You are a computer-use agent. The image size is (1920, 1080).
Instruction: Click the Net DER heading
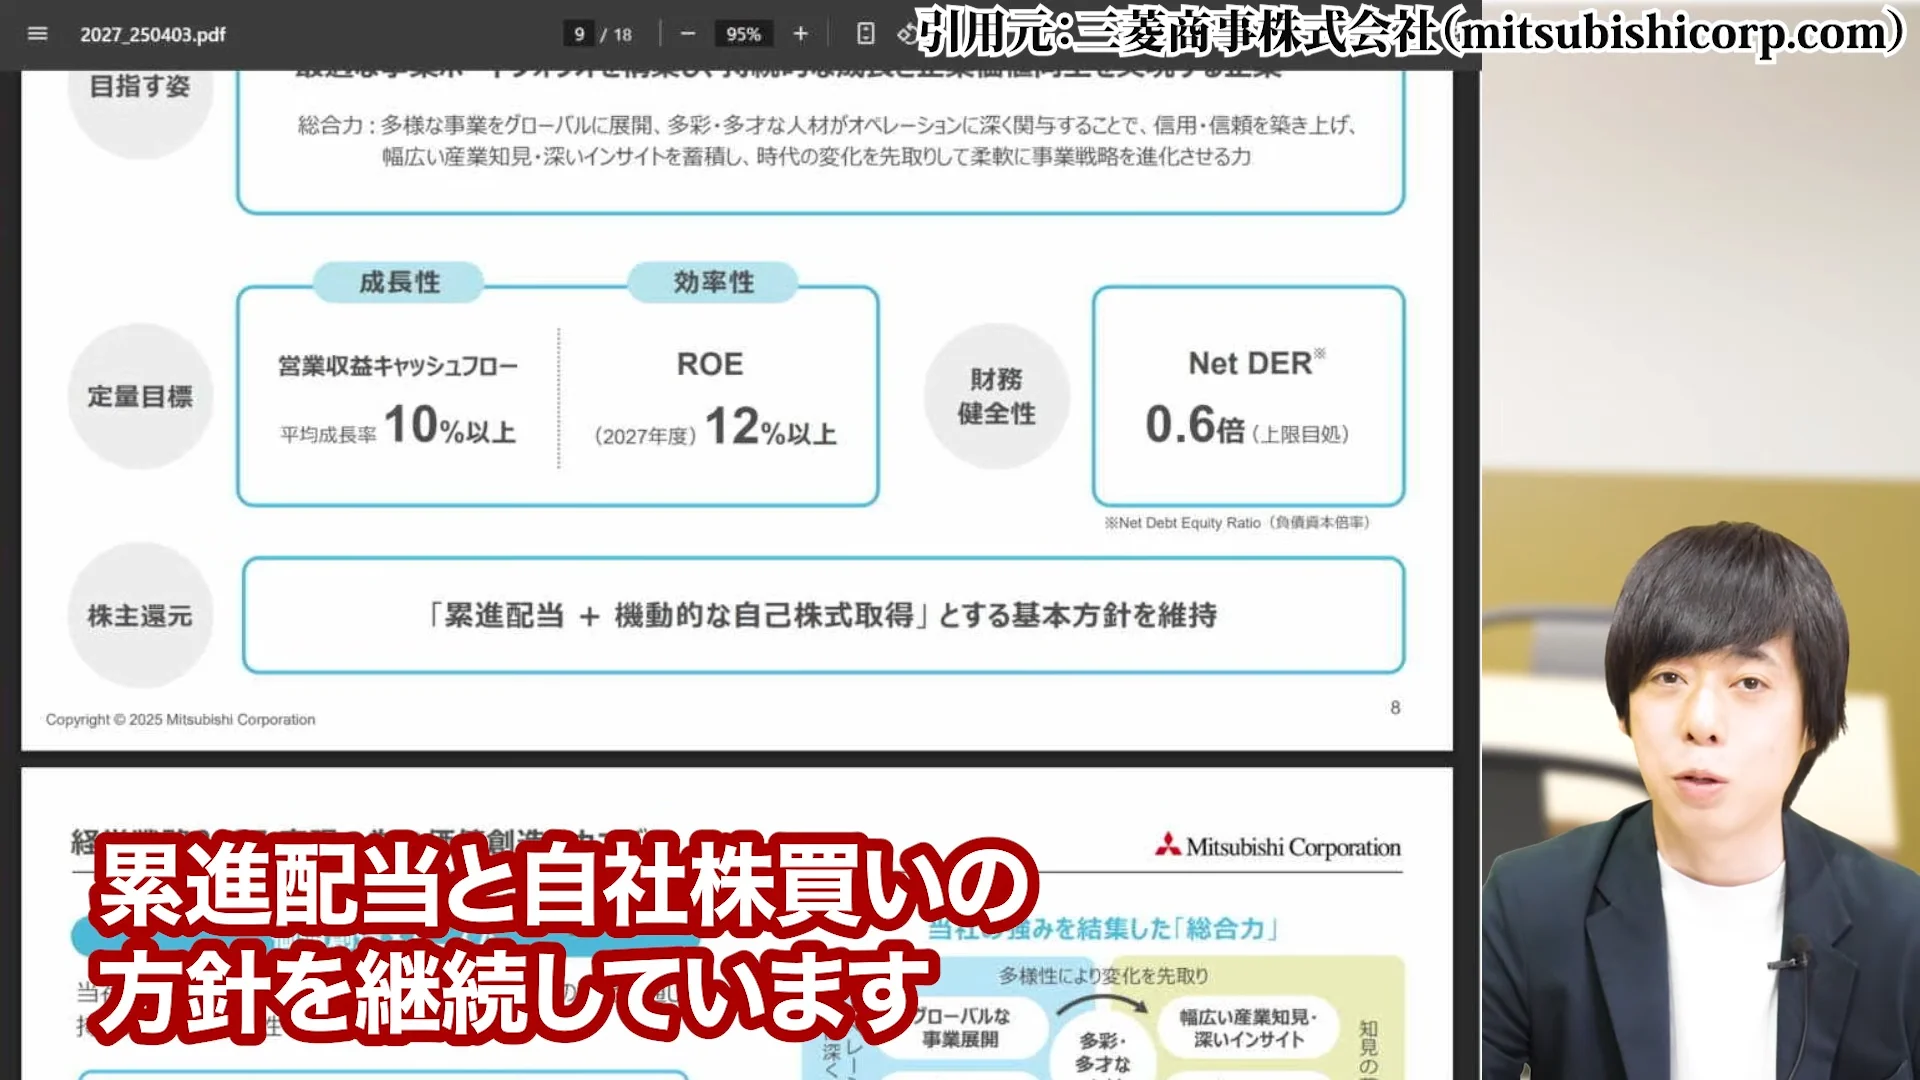(1256, 362)
